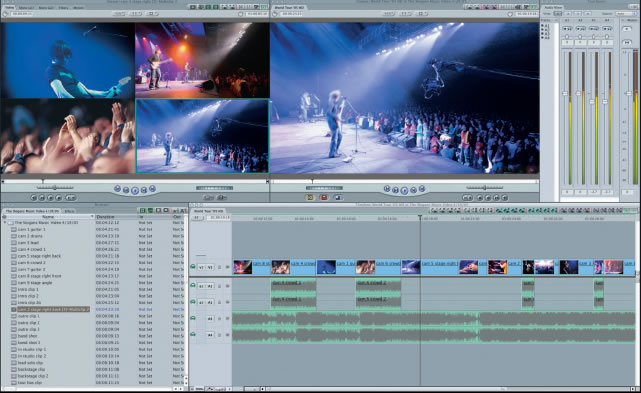The image size is (641, 393).
Task: Adjust the Viewer shuttle slider
Action: pos(55,188)
